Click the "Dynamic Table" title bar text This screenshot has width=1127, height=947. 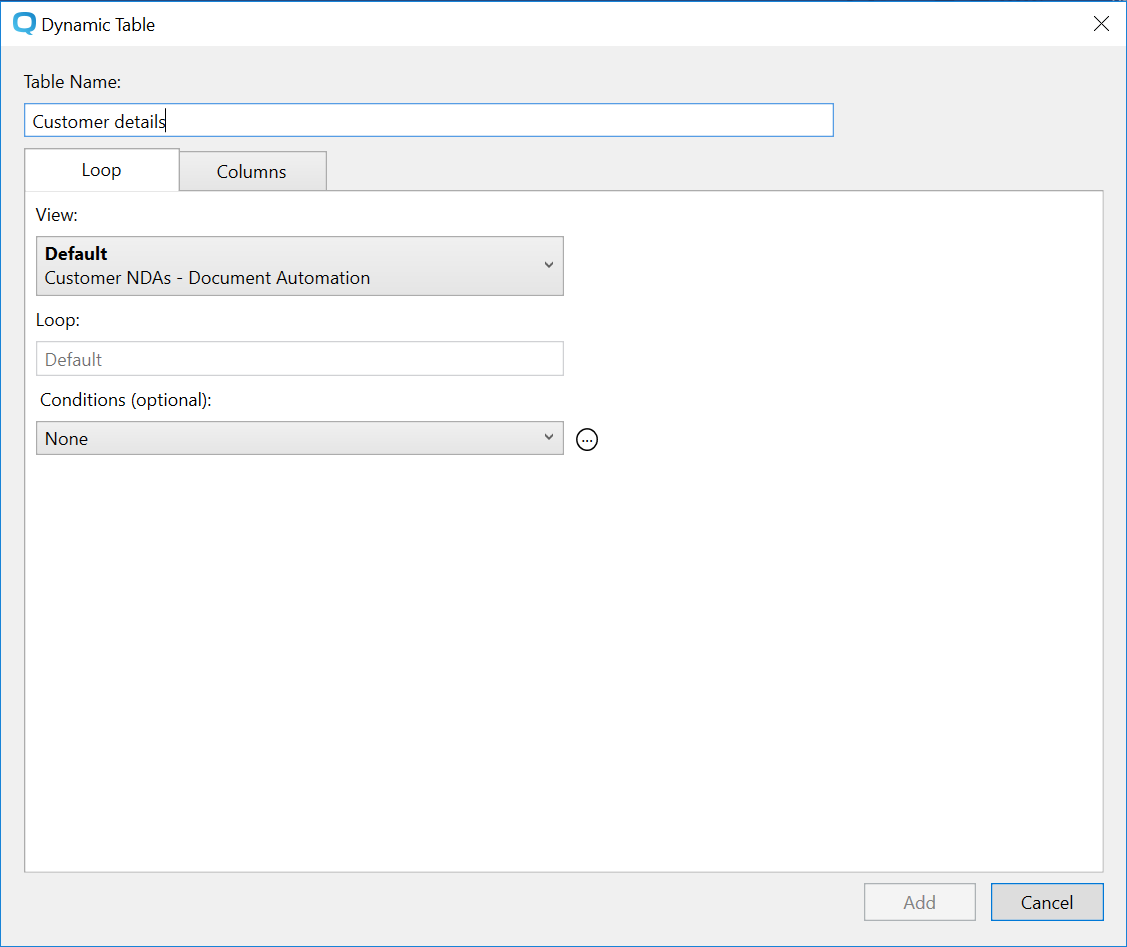click(x=98, y=25)
